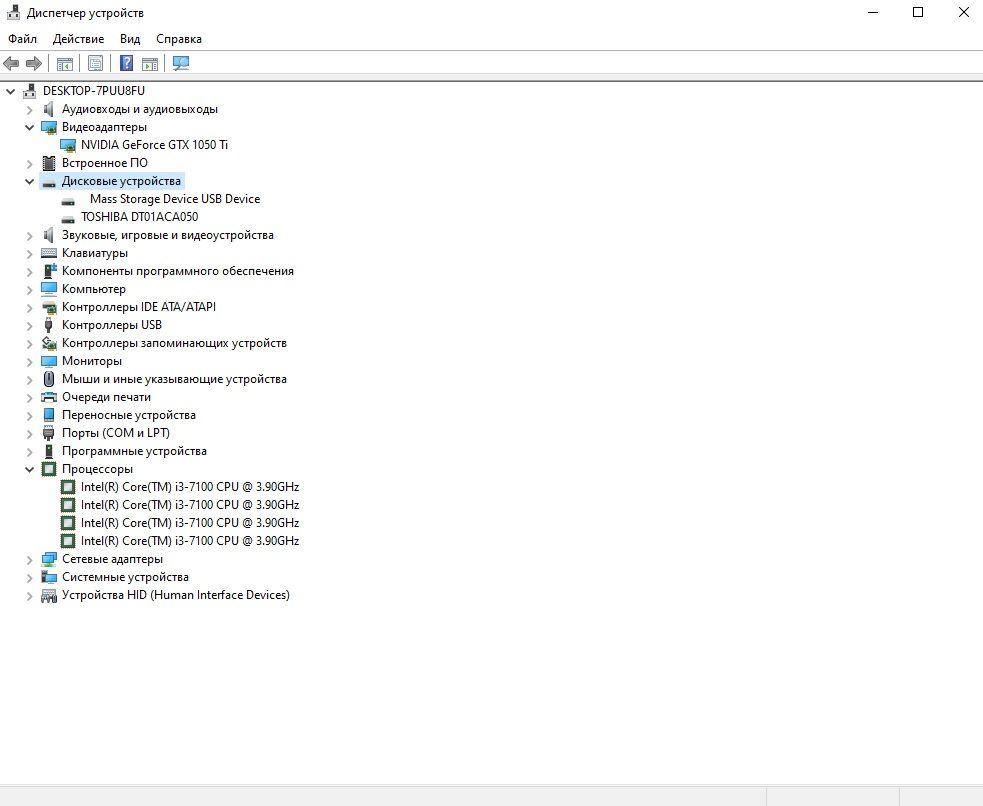Click the NVIDIA GeForce GTX 1050 Ti icon
This screenshot has width=983, height=806.
click(x=68, y=145)
